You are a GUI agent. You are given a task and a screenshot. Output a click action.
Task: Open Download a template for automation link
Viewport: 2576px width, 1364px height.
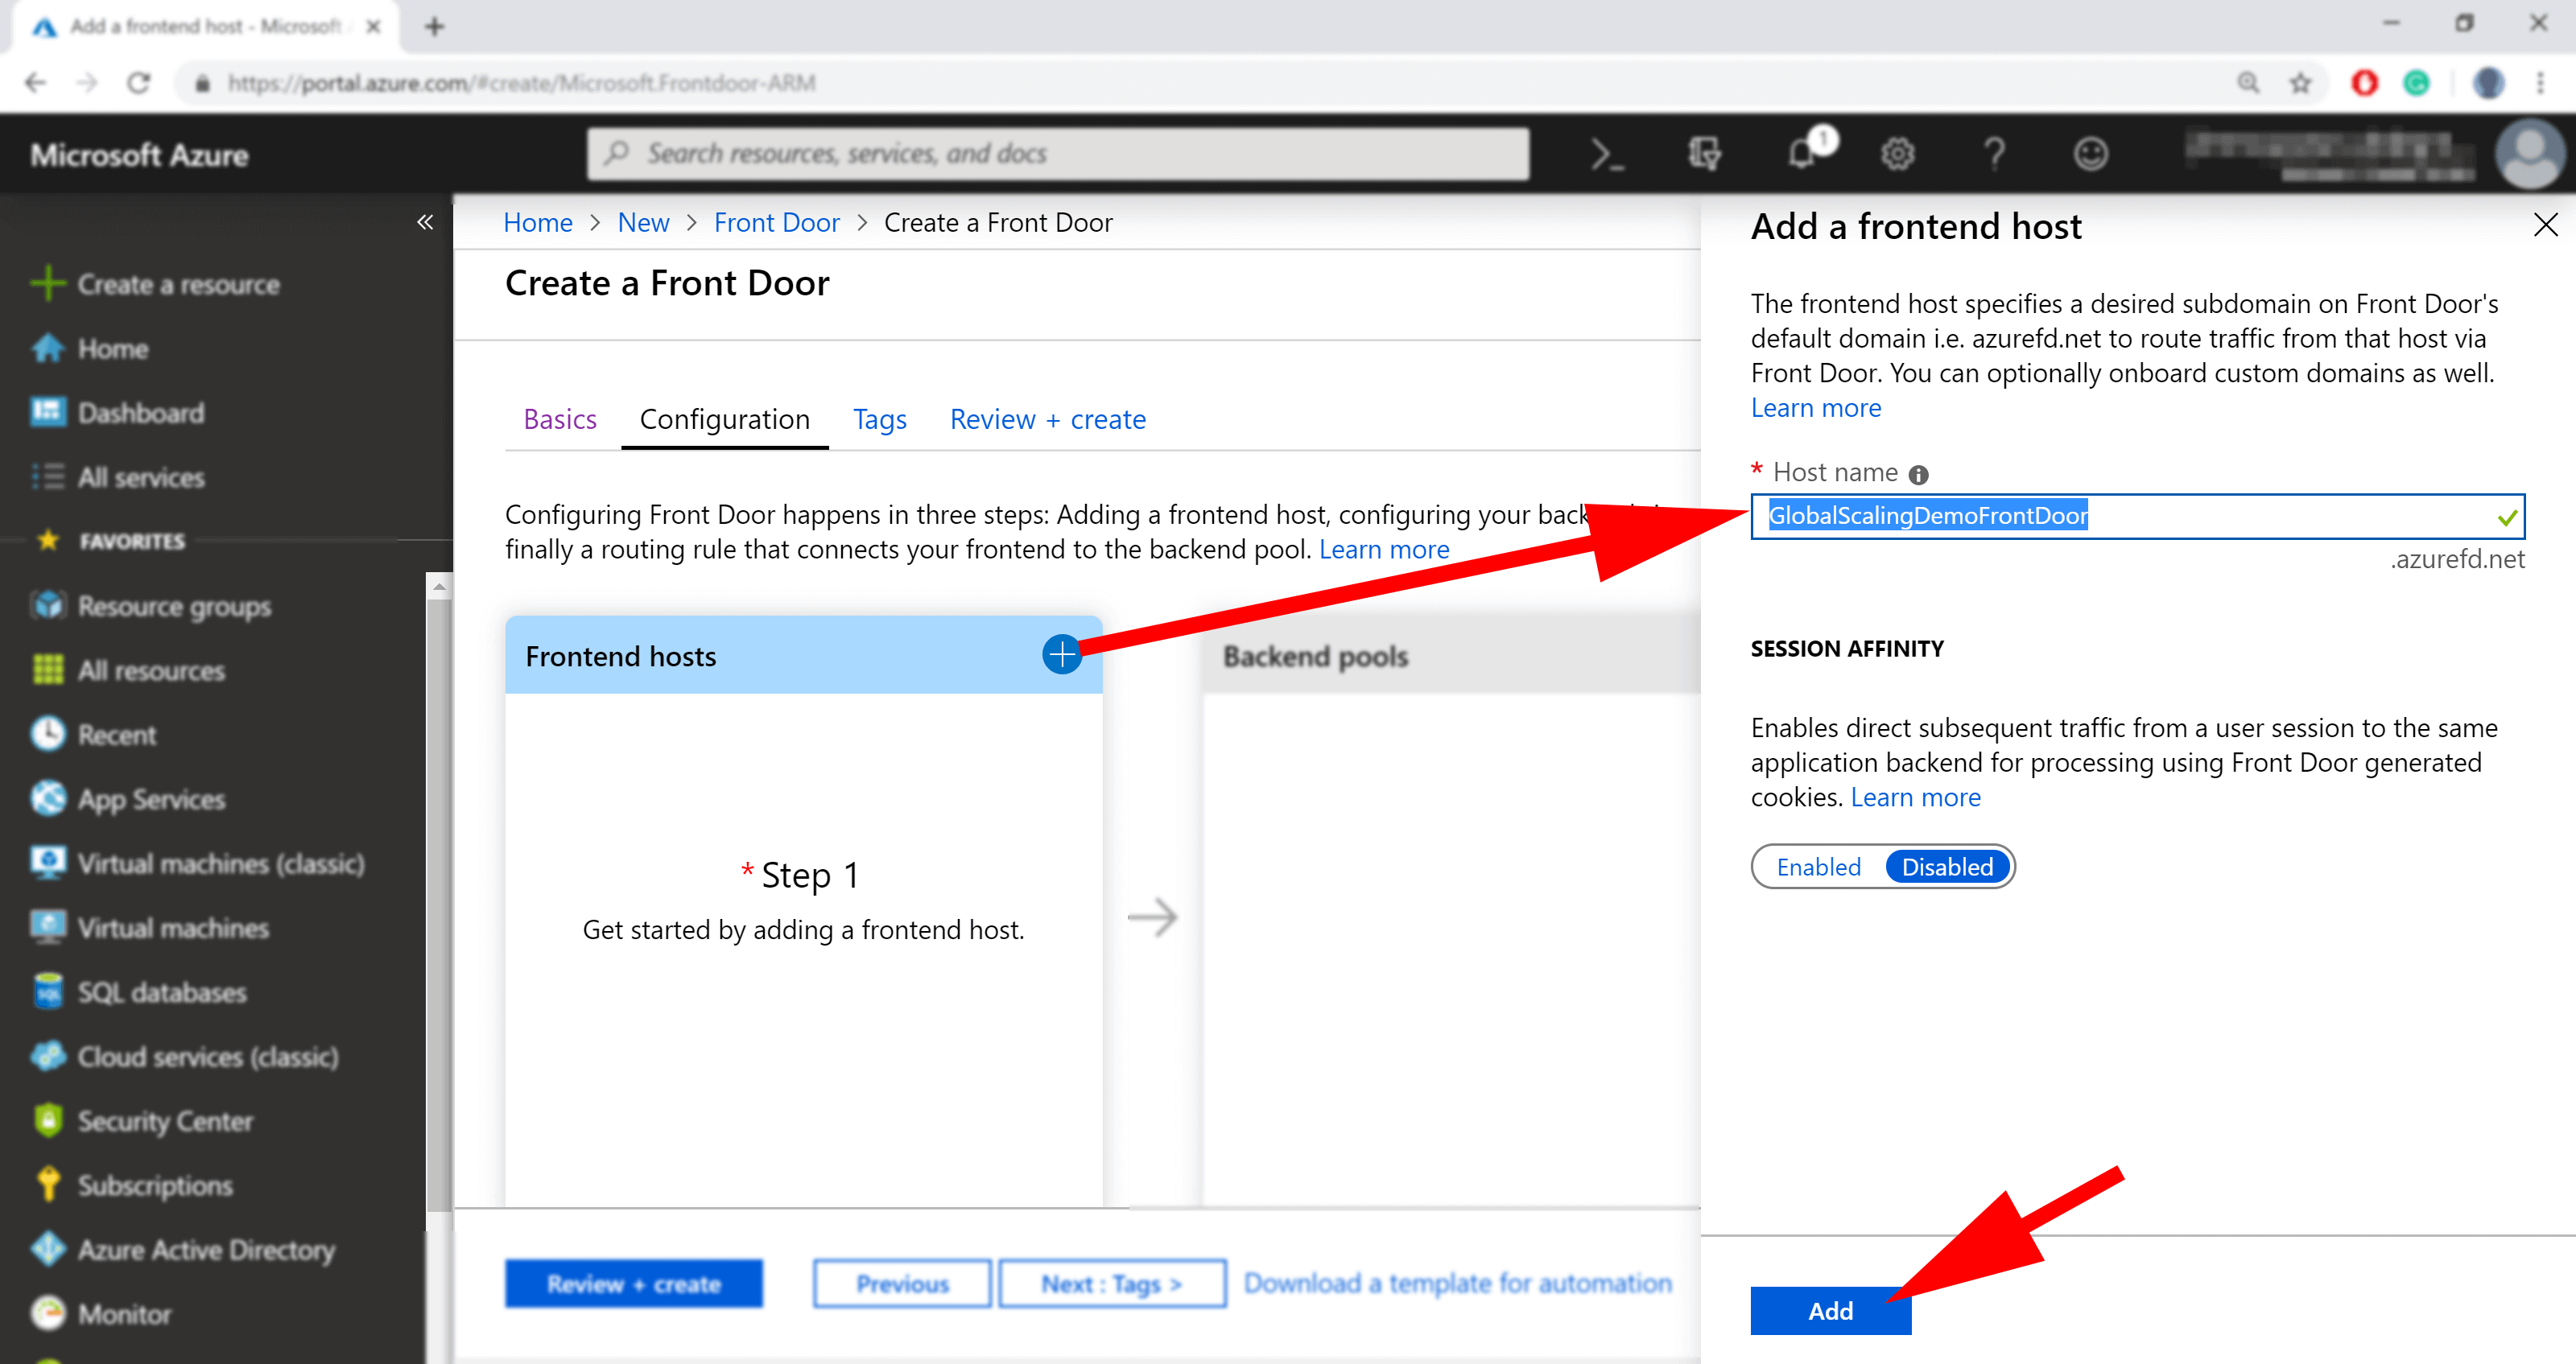(x=1457, y=1283)
